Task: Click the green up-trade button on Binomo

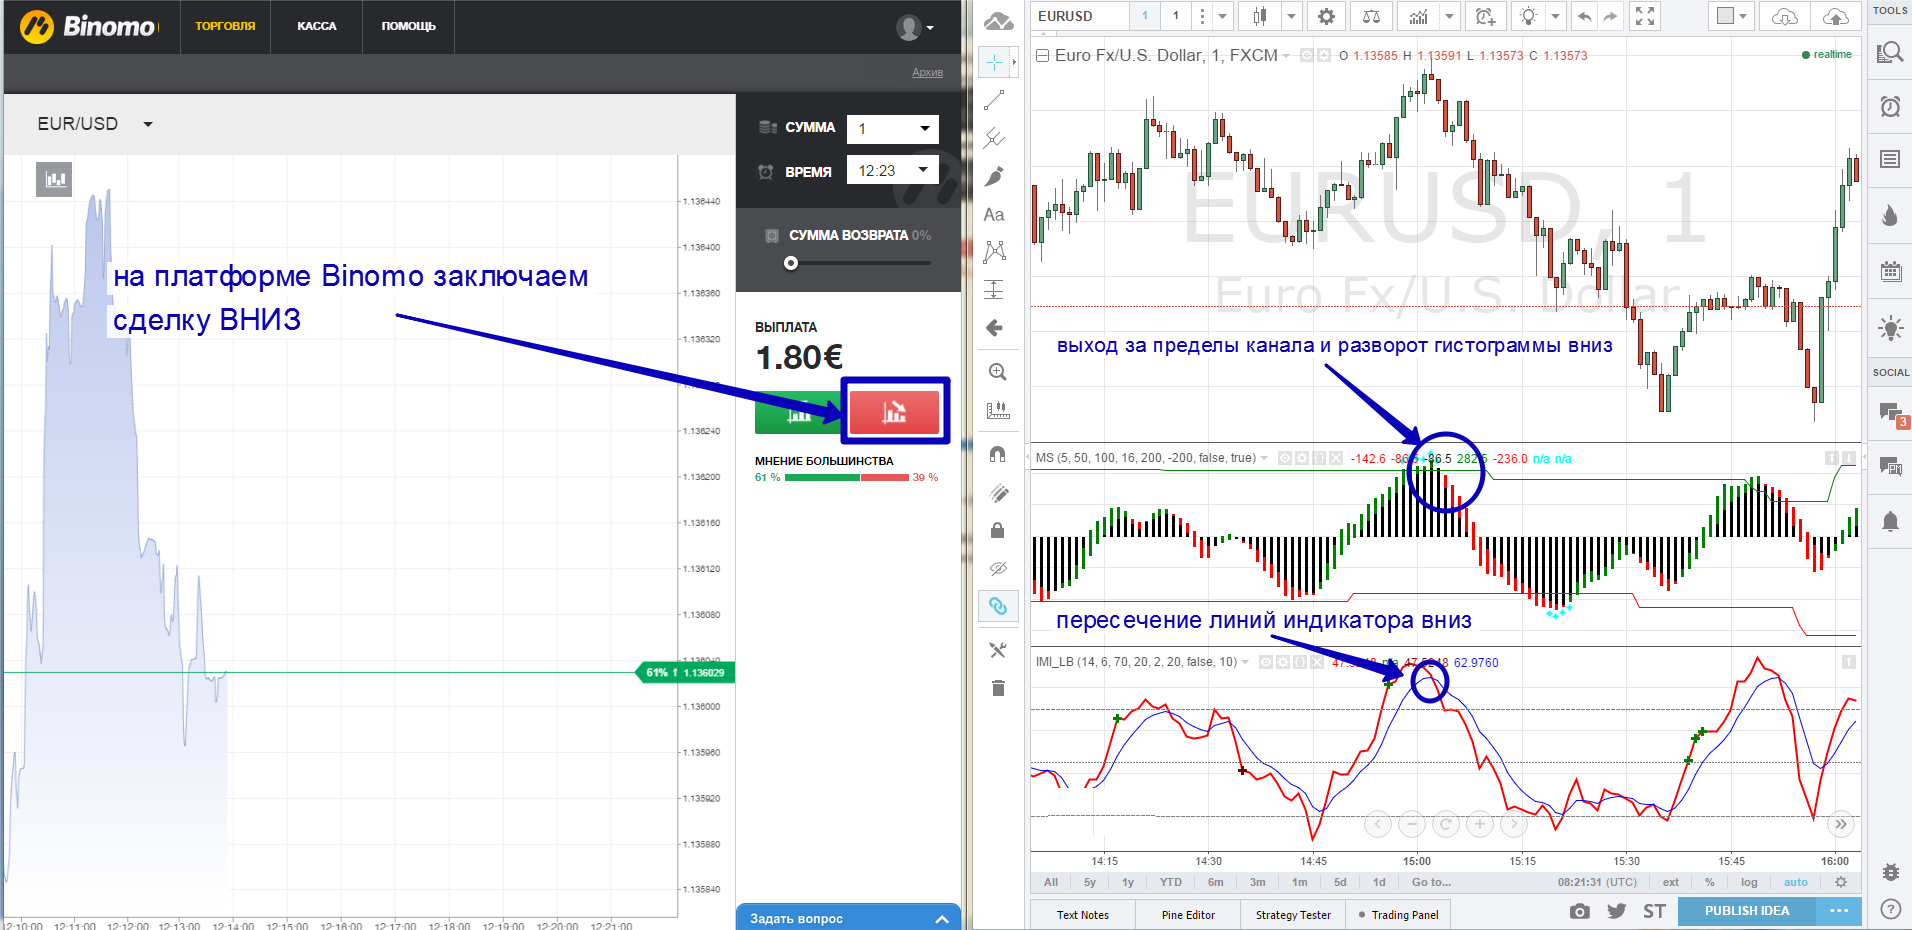Action: click(798, 411)
